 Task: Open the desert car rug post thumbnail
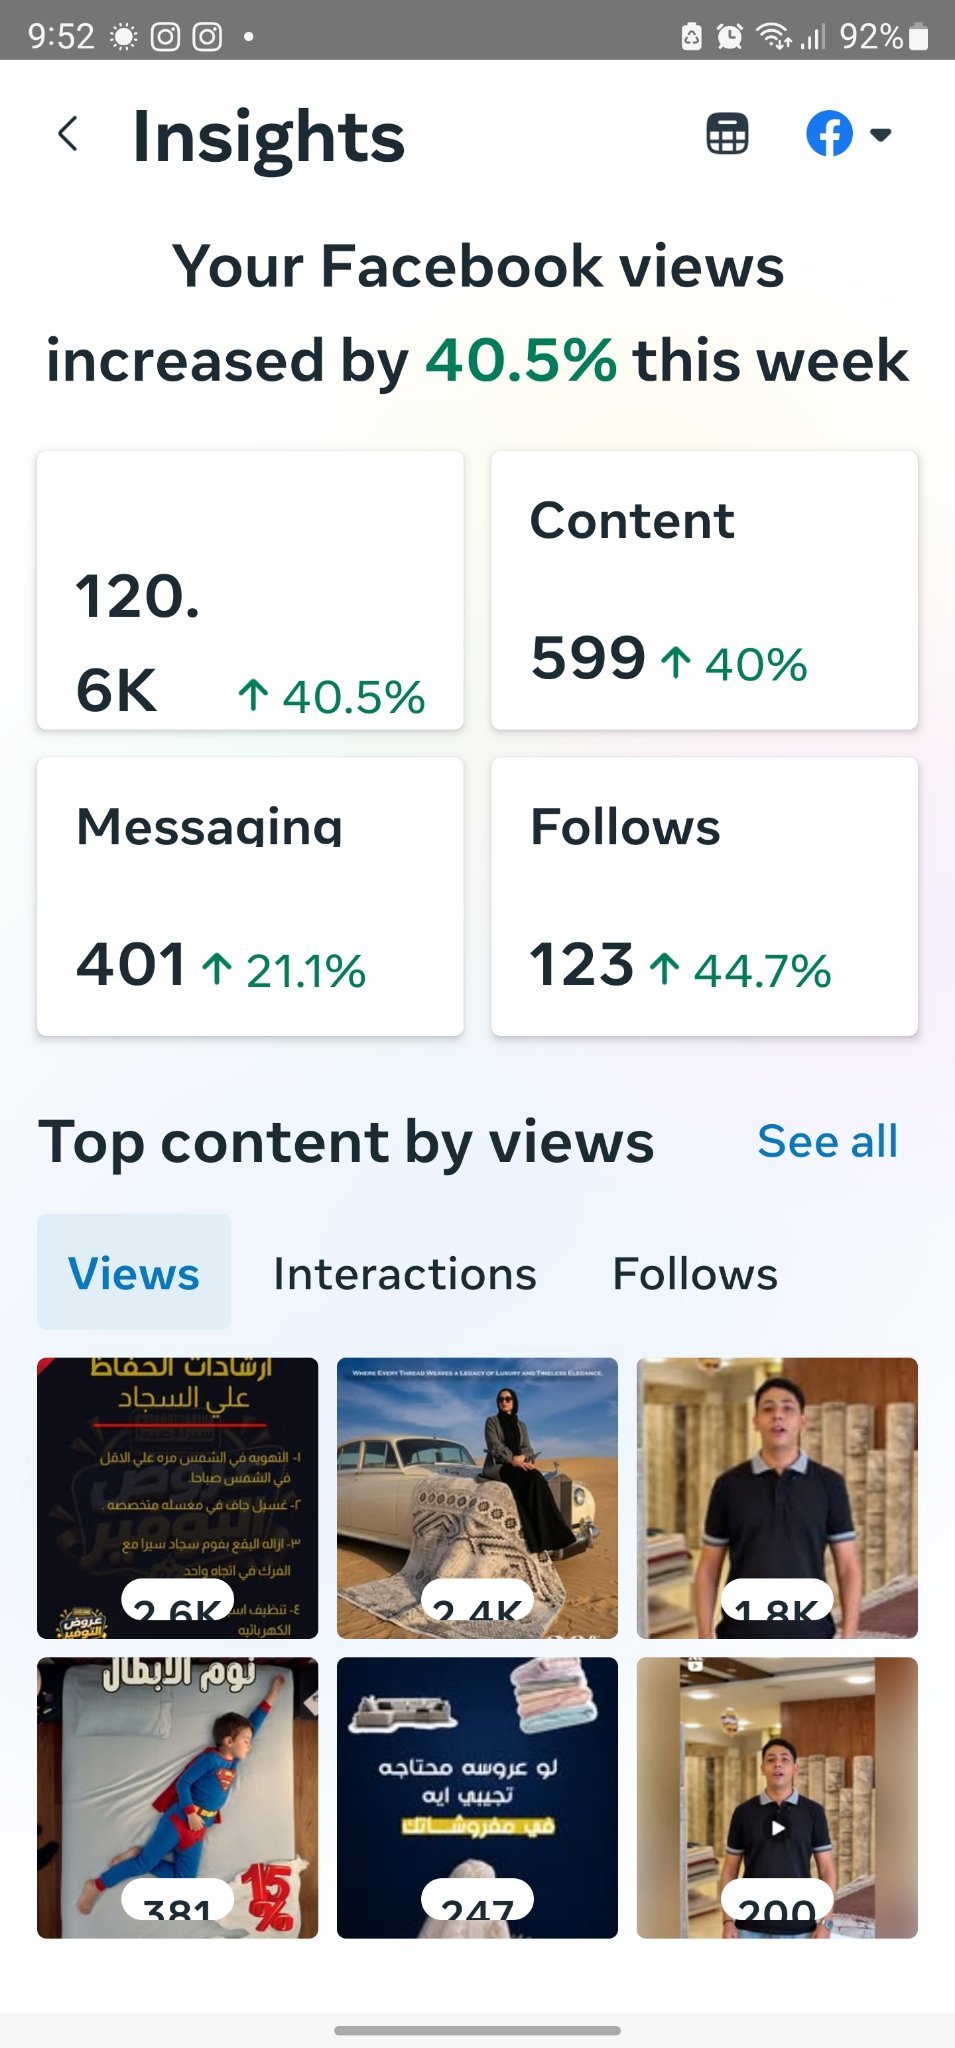pos(477,1498)
